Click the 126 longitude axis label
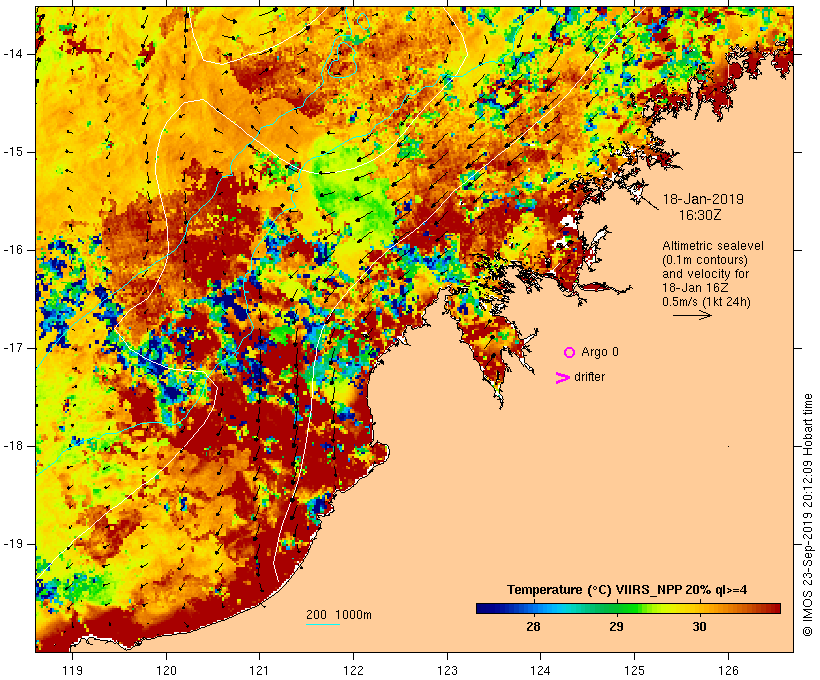The image size is (820, 680). click(728, 670)
